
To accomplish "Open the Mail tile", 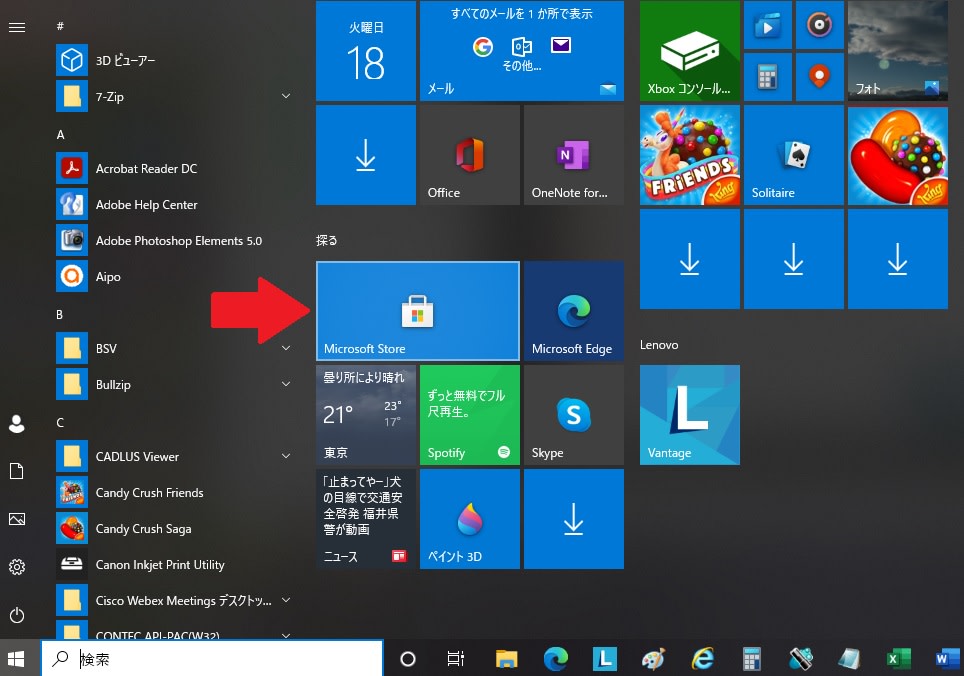I will pos(522,51).
